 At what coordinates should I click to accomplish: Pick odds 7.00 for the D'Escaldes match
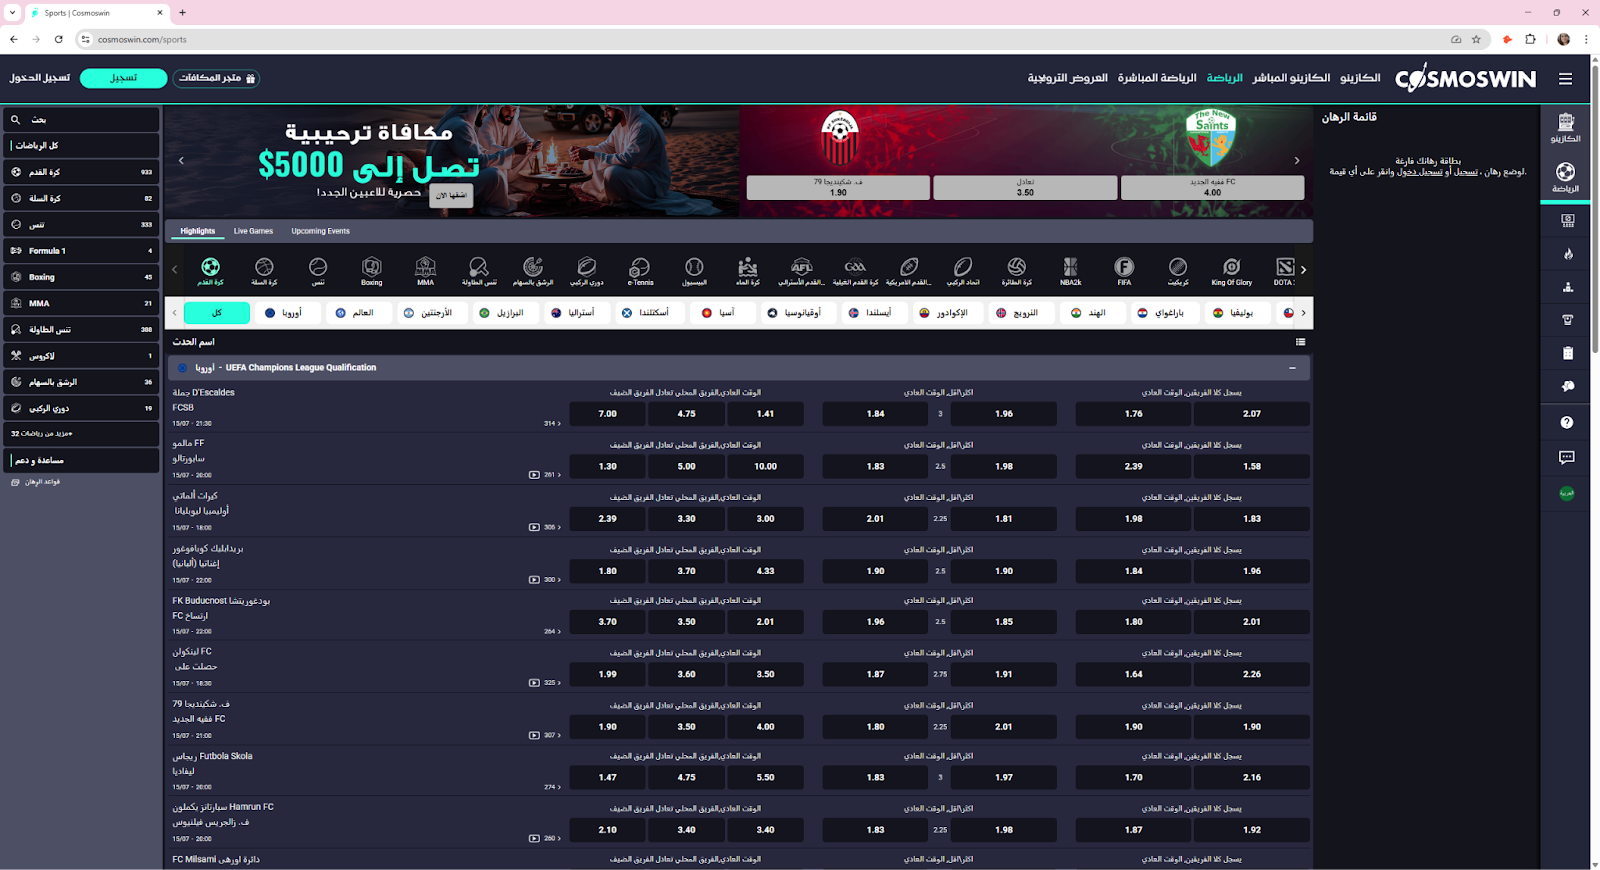[607, 414]
